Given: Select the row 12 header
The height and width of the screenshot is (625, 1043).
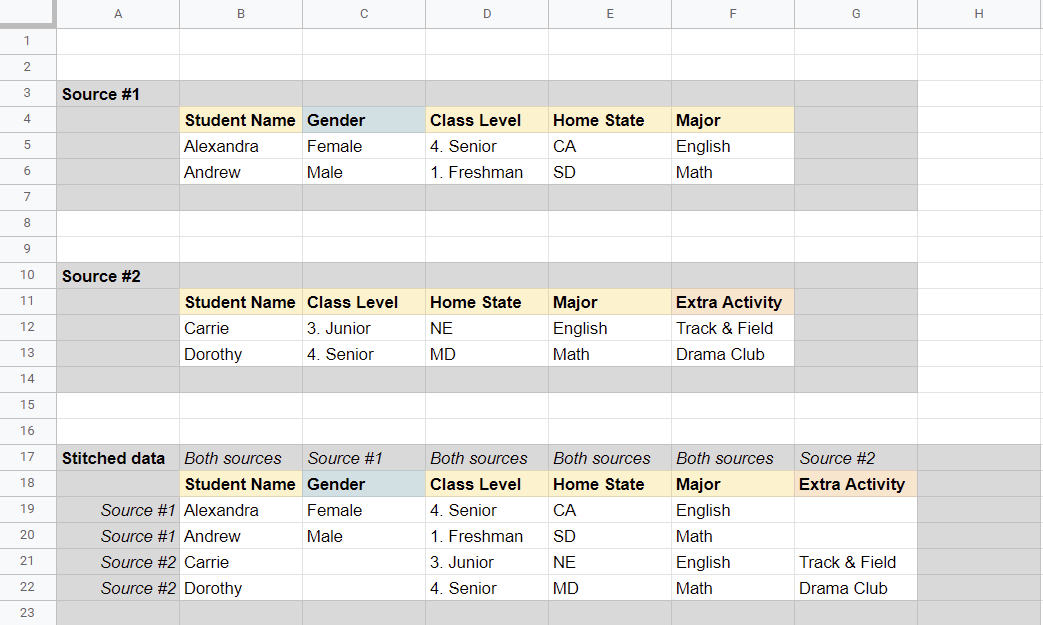Looking at the screenshot, I should [27, 328].
